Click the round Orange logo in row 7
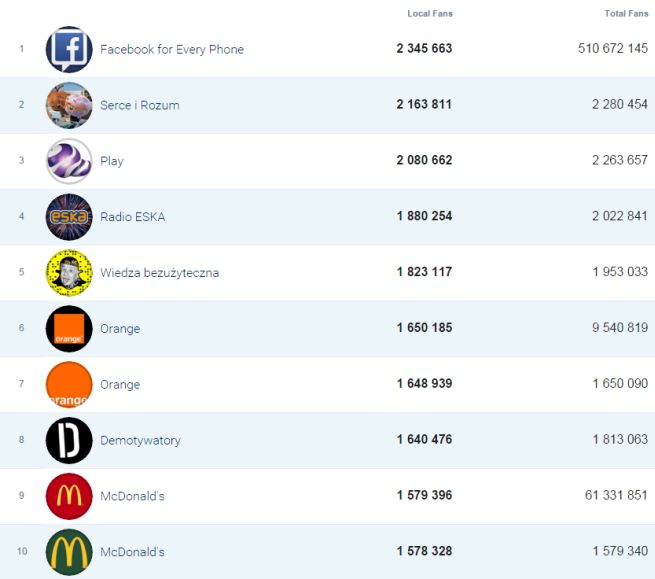655x579 pixels. pyautogui.click(x=69, y=385)
